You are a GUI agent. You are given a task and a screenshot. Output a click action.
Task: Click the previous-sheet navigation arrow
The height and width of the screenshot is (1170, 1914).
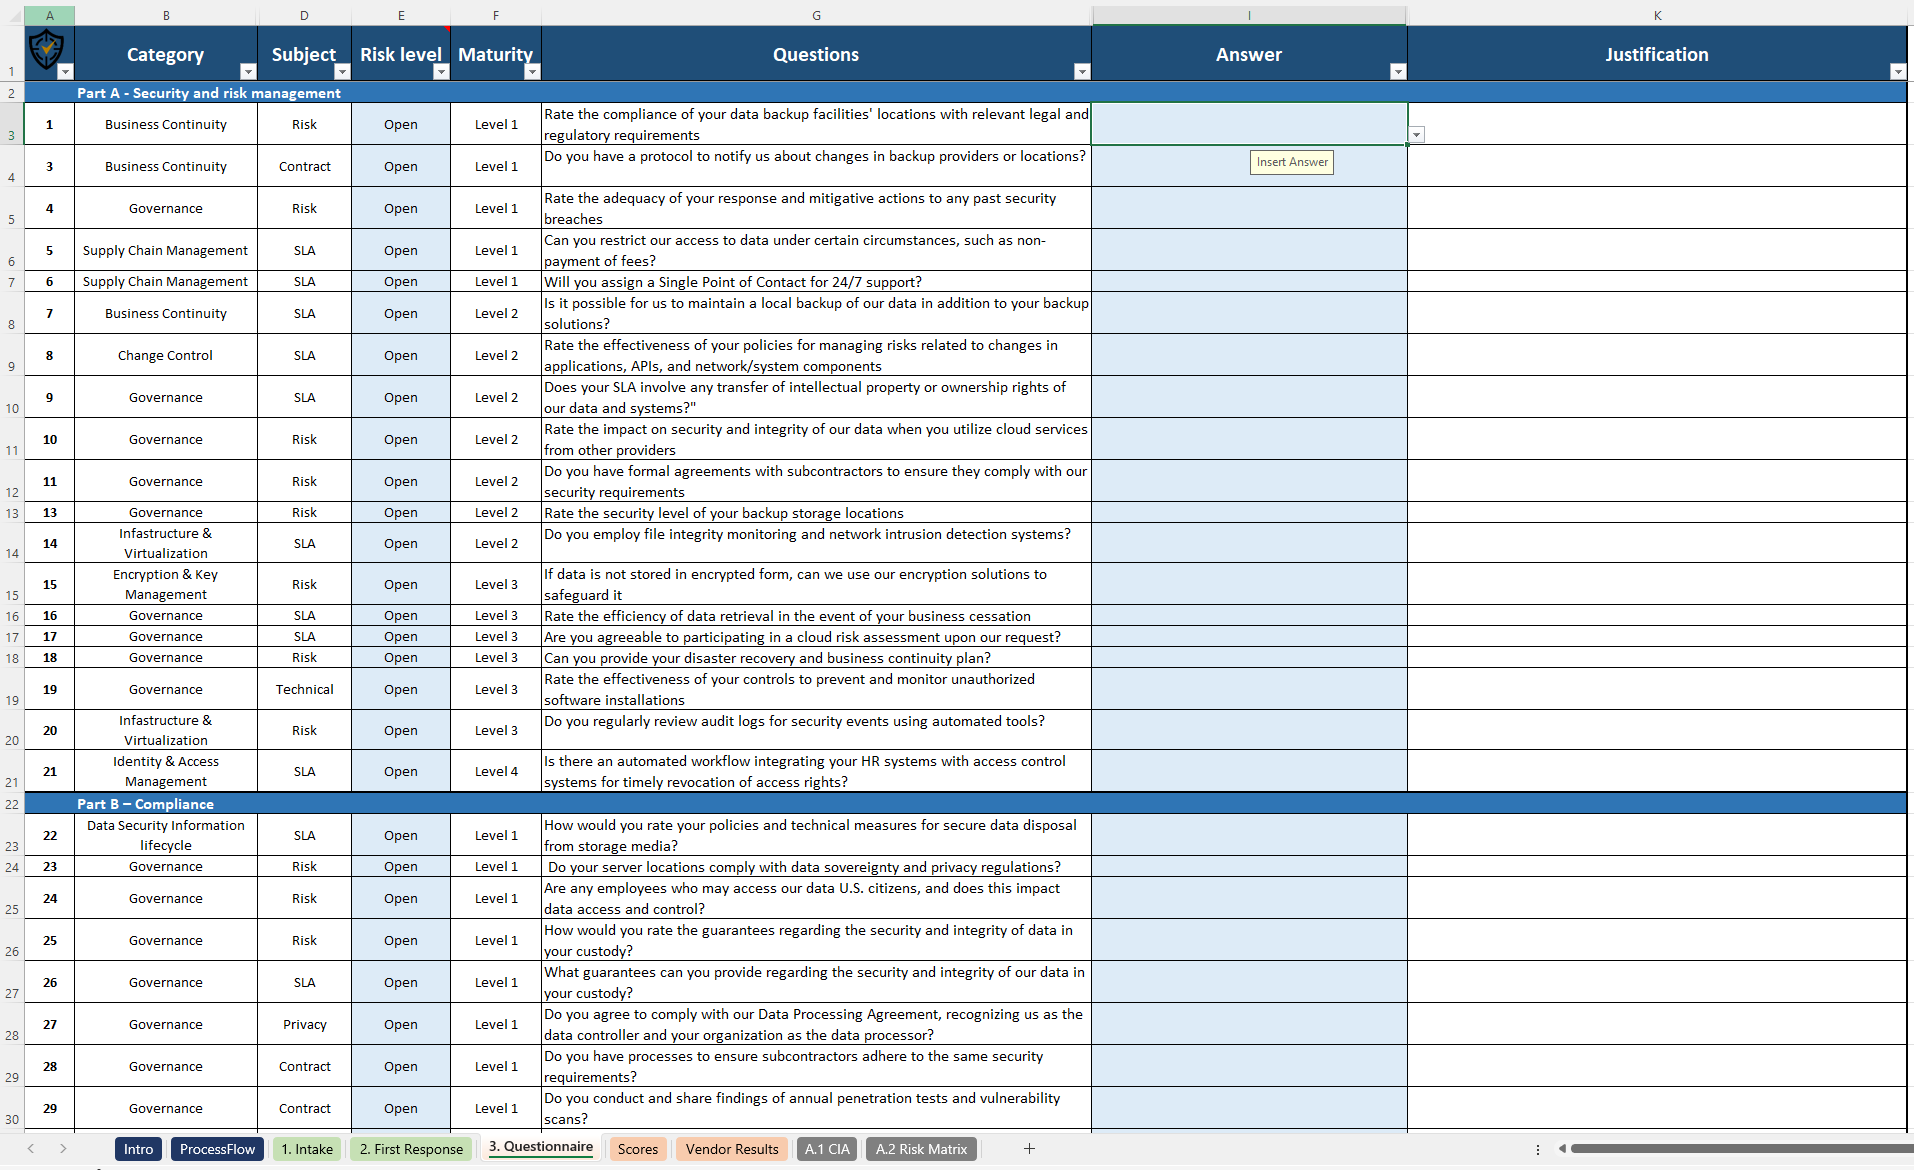tap(30, 1149)
